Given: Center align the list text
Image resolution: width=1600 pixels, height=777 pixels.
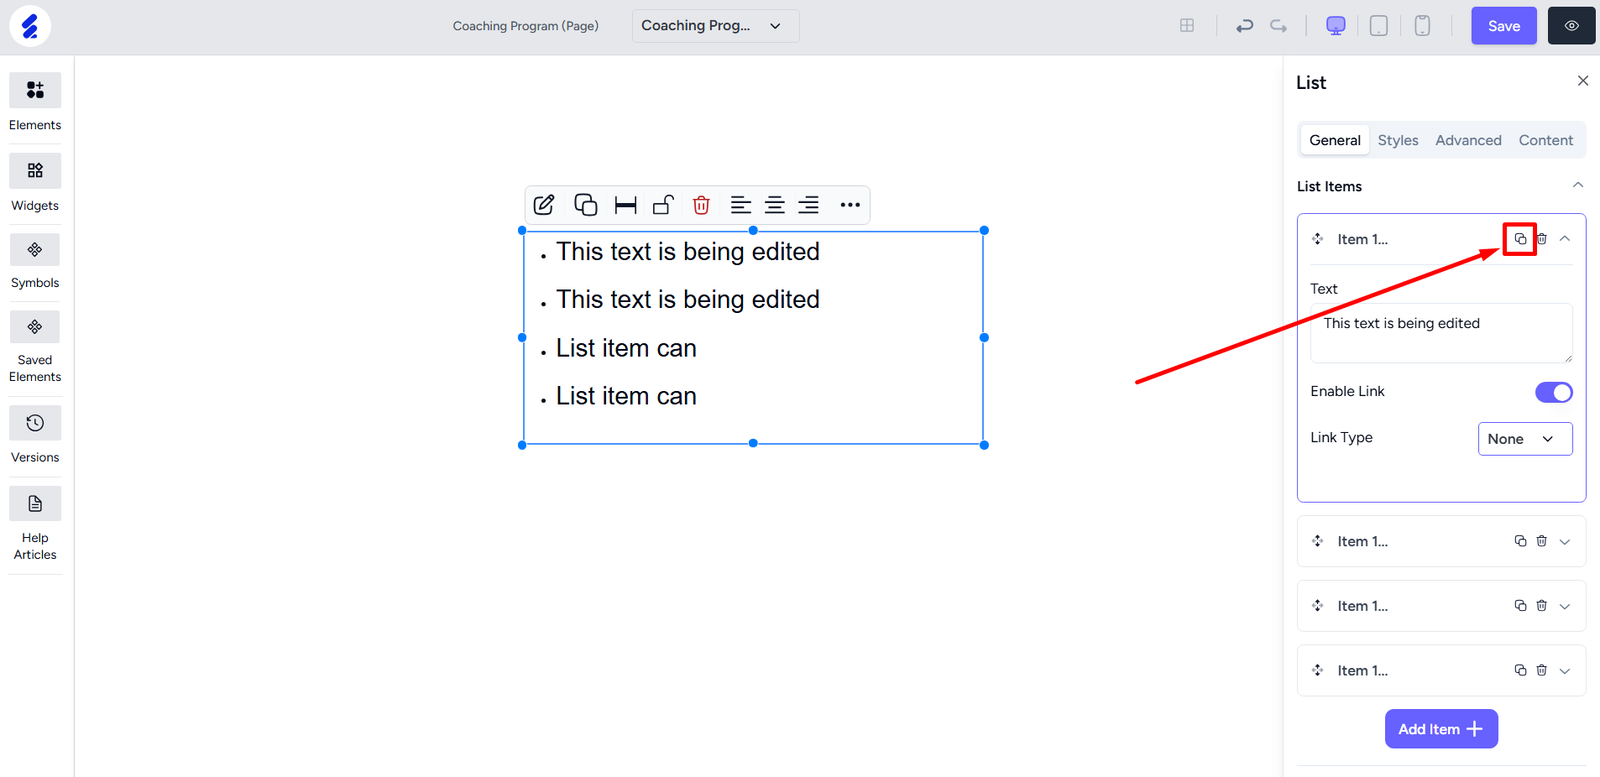Looking at the screenshot, I should [774, 205].
